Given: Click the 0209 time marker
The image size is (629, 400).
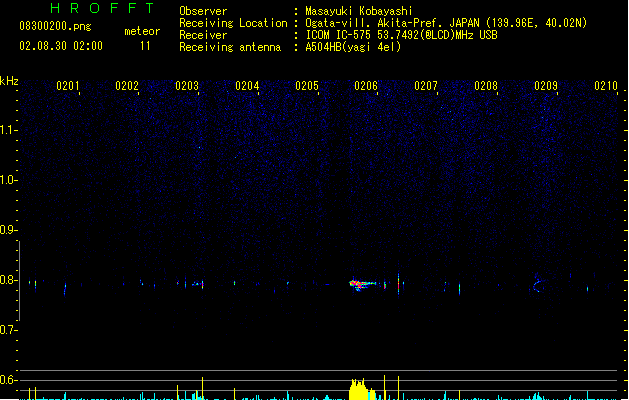Looking at the screenshot, I should tap(546, 86).
